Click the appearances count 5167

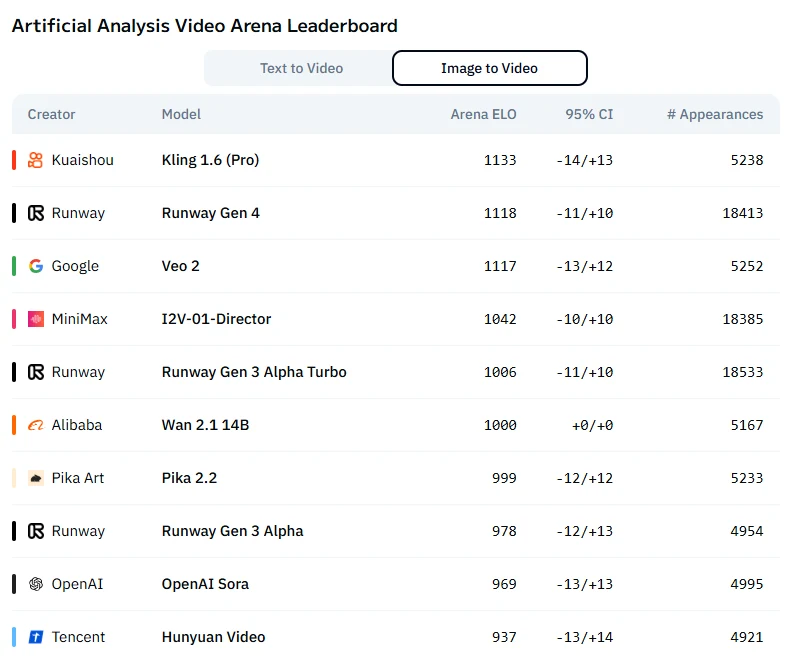point(747,425)
